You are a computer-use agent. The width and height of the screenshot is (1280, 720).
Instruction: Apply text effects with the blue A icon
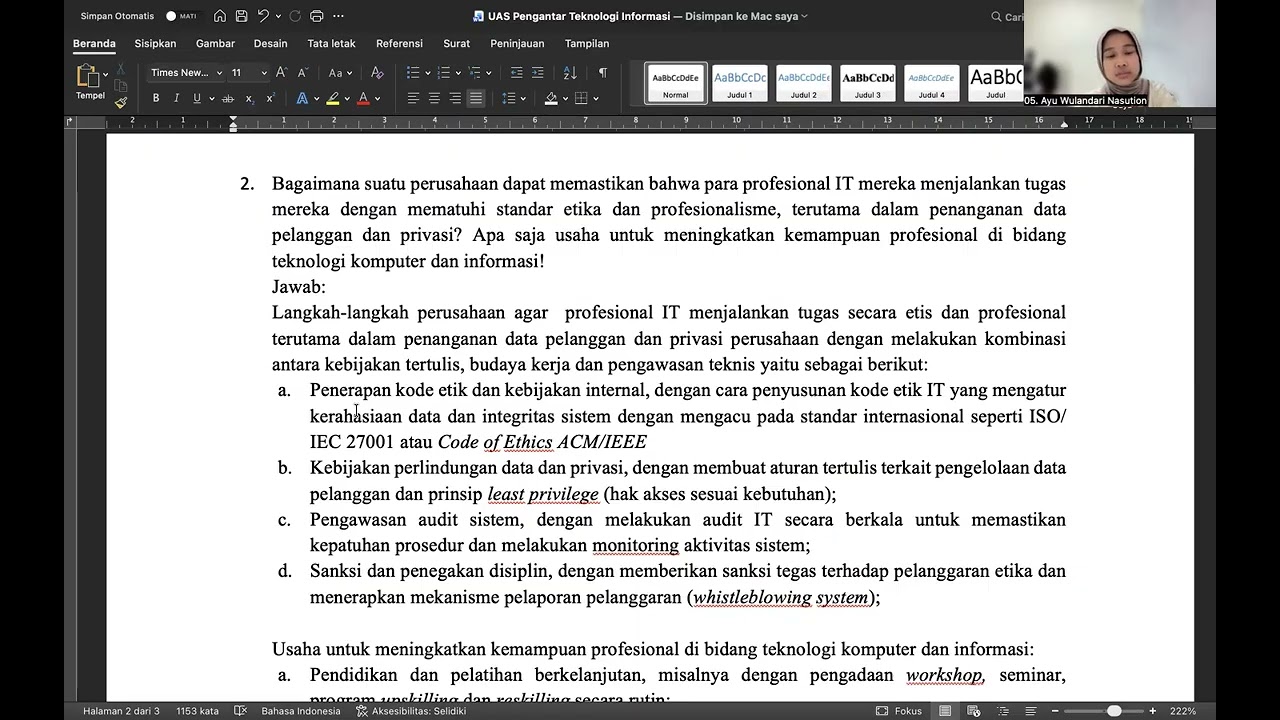(x=302, y=98)
